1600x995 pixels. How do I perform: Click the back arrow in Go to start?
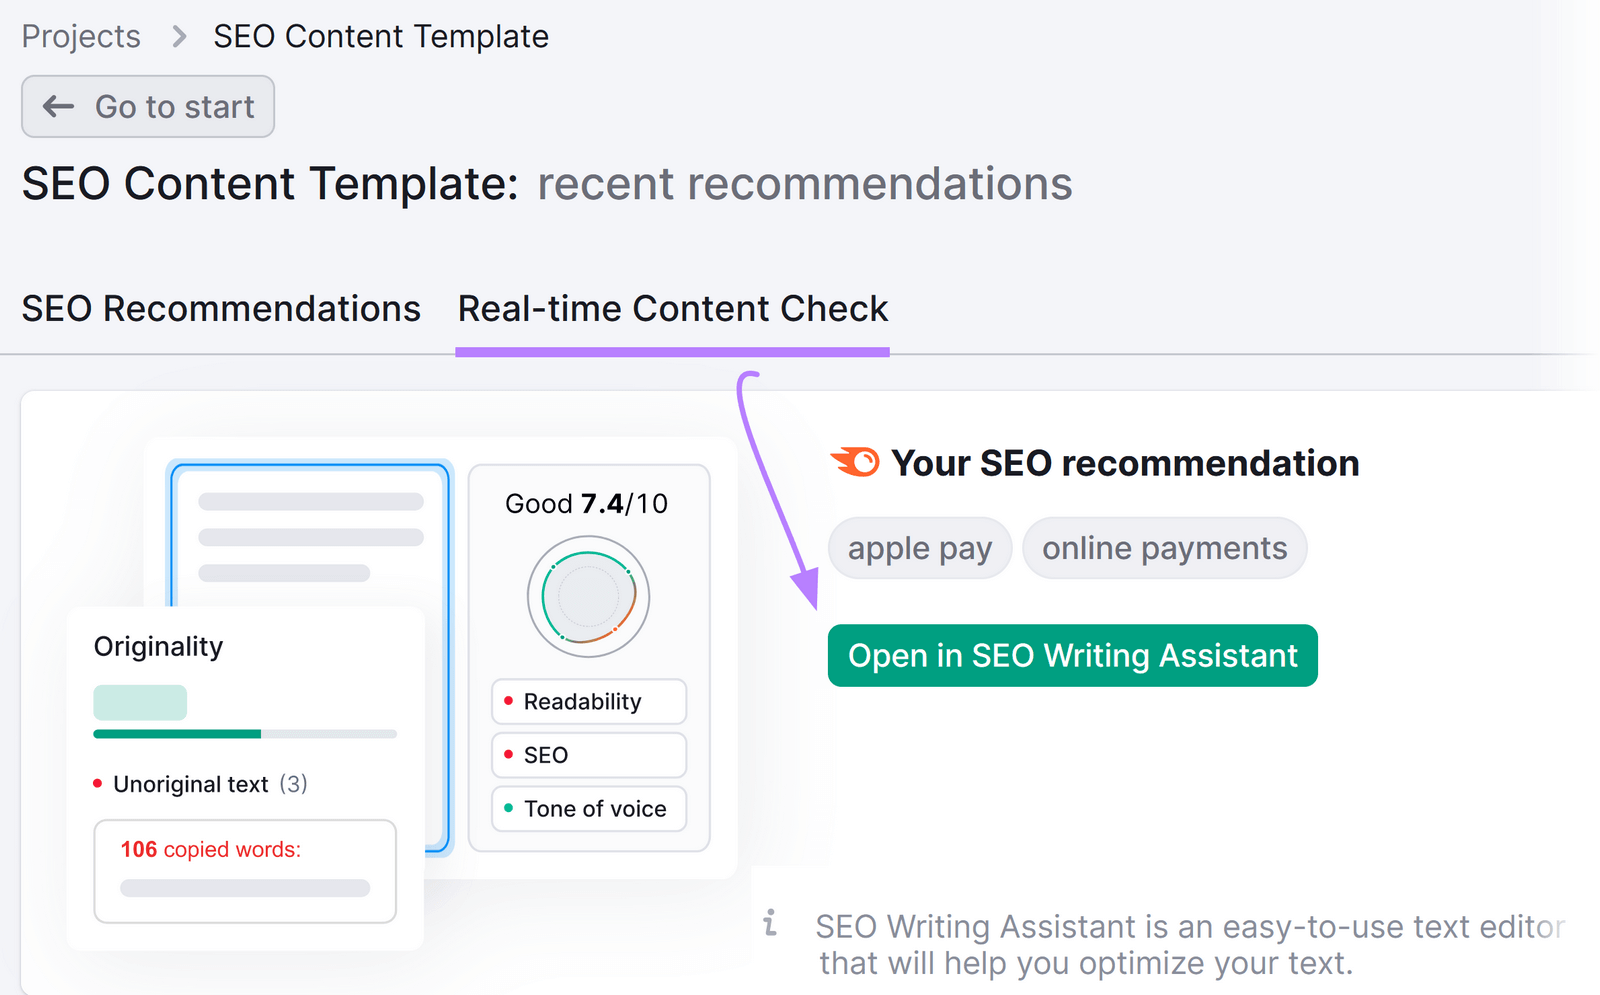coord(59,106)
